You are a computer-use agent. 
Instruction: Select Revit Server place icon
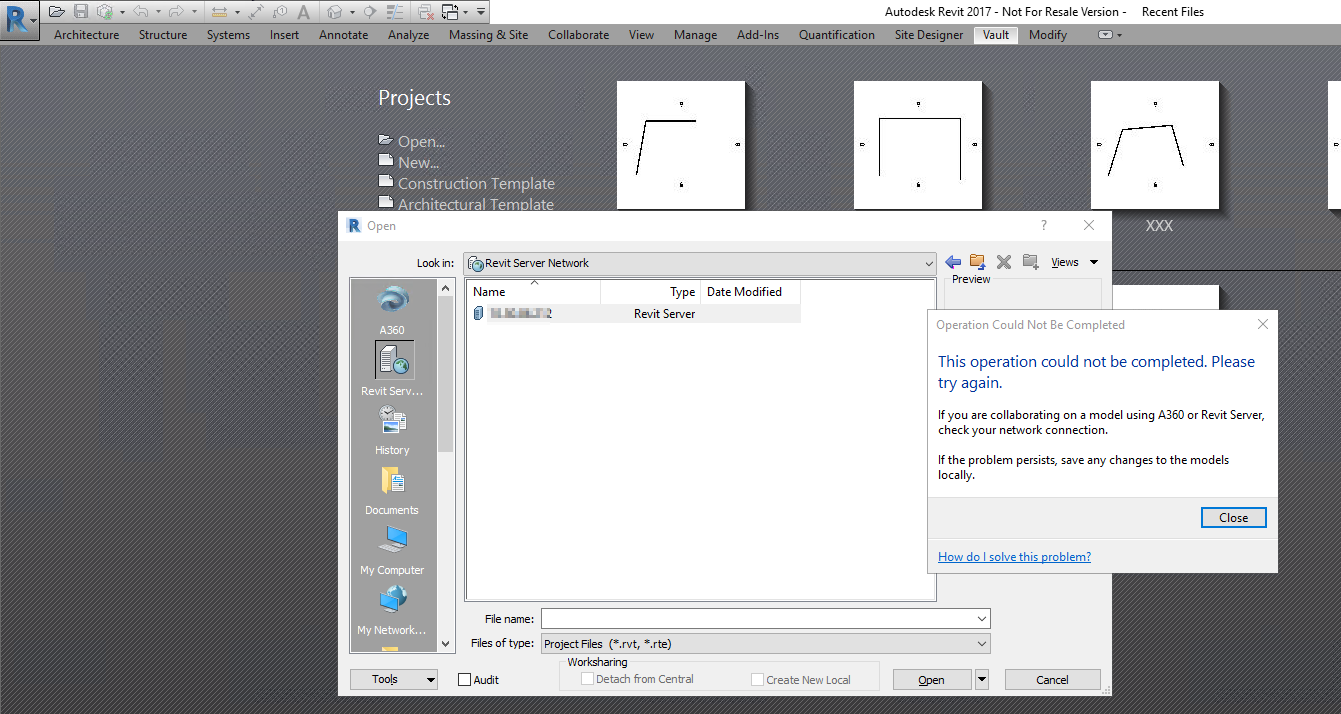[392, 369]
